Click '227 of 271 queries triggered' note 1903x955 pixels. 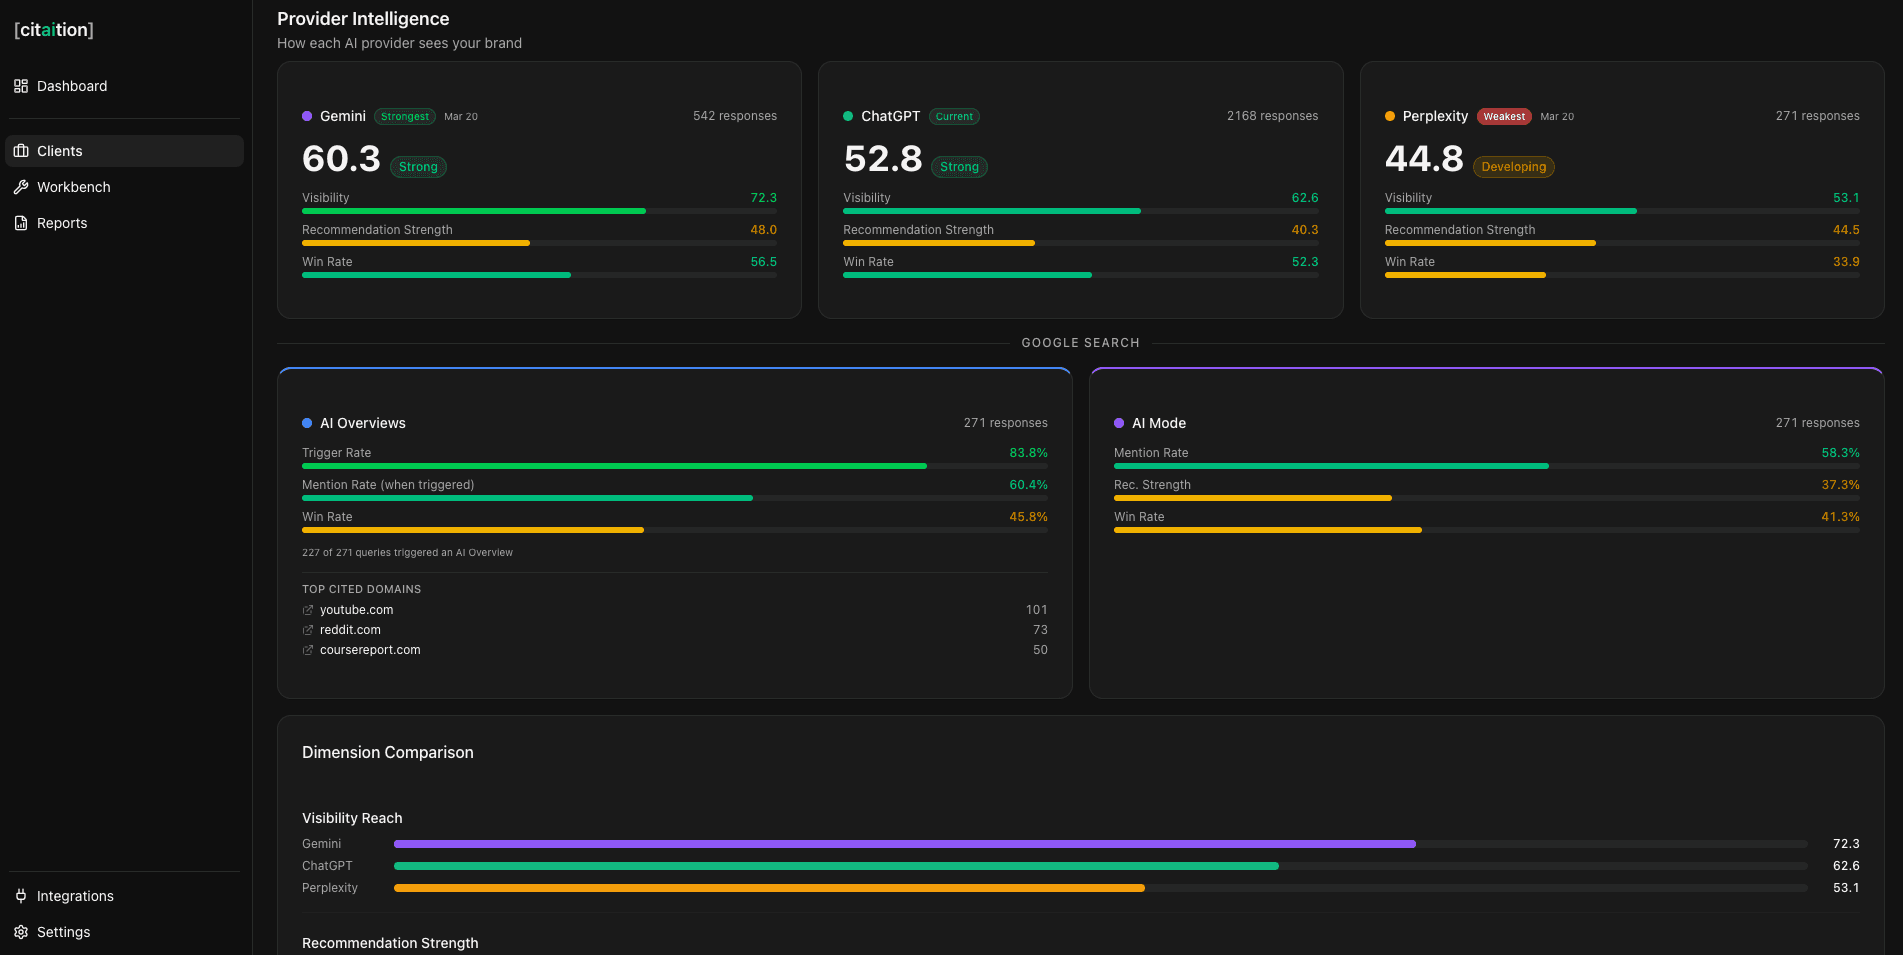pyautogui.click(x=407, y=553)
